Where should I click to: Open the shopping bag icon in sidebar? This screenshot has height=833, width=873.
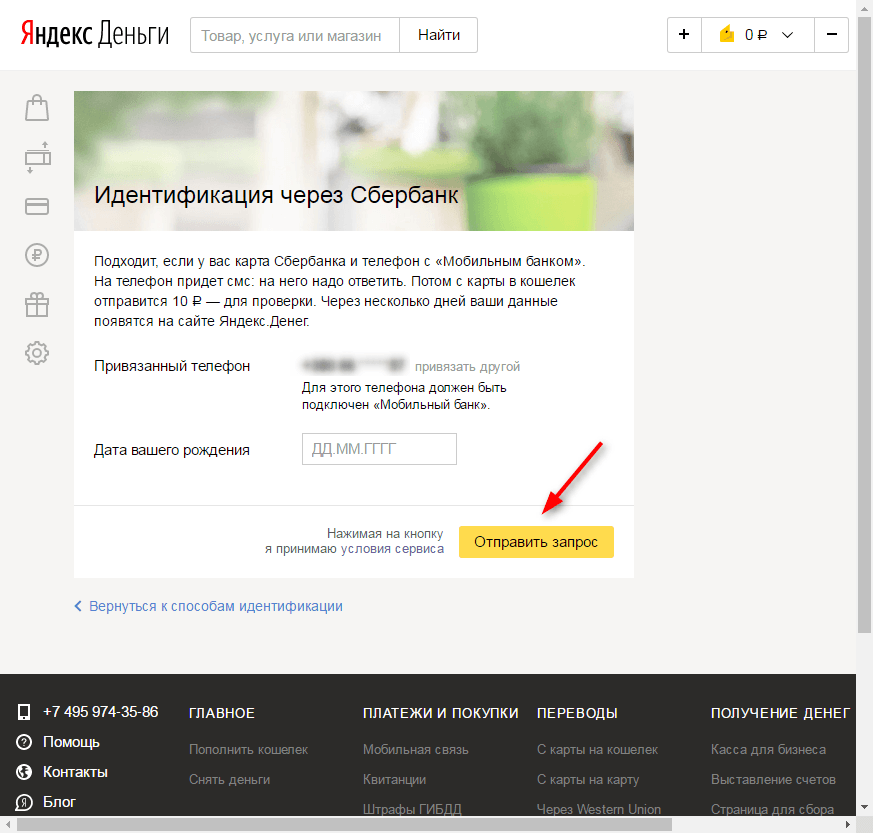tap(37, 108)
